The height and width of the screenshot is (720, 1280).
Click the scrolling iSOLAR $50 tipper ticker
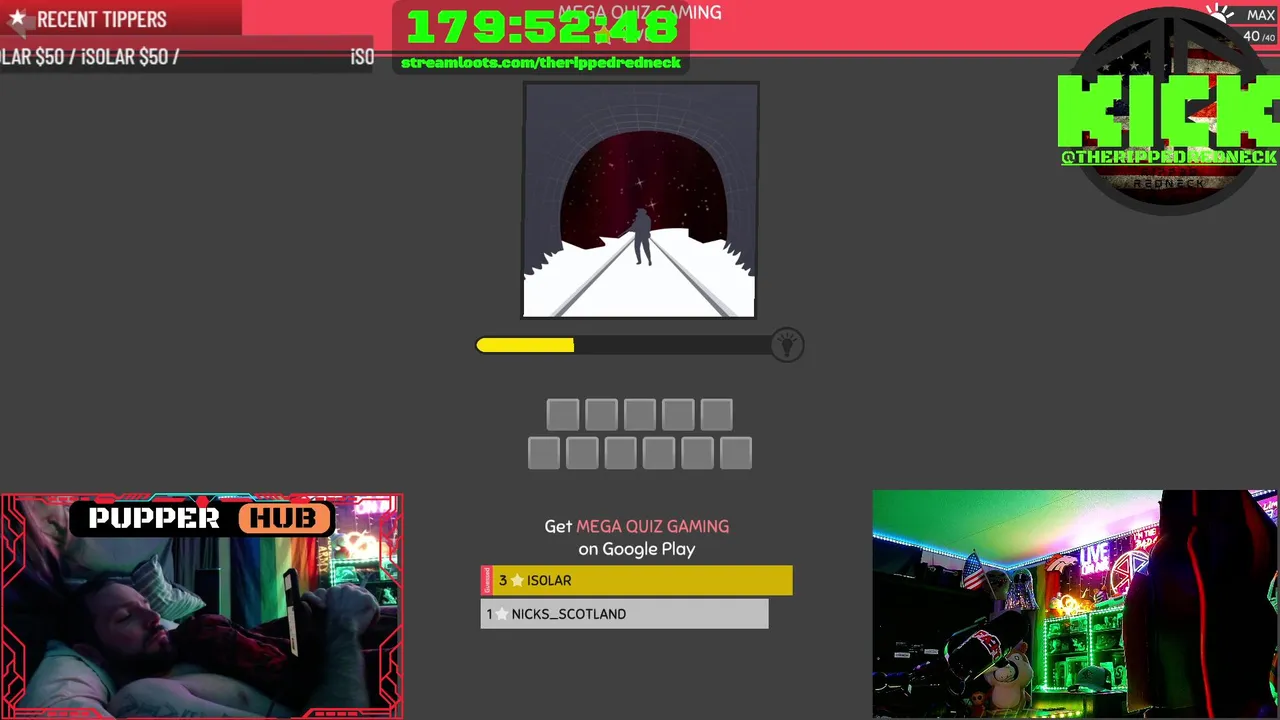(x=188, y=57)
